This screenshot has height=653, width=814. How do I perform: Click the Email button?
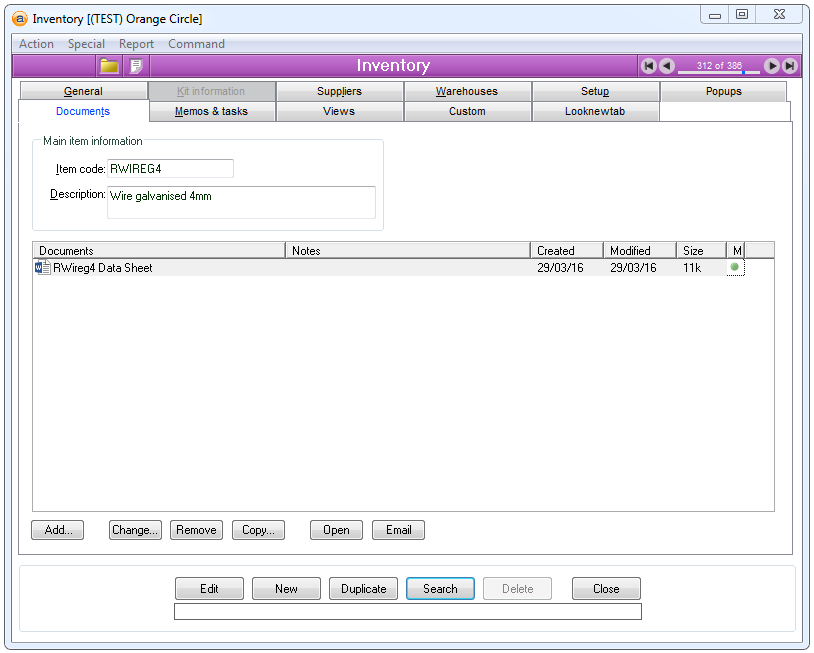(398, 530)
